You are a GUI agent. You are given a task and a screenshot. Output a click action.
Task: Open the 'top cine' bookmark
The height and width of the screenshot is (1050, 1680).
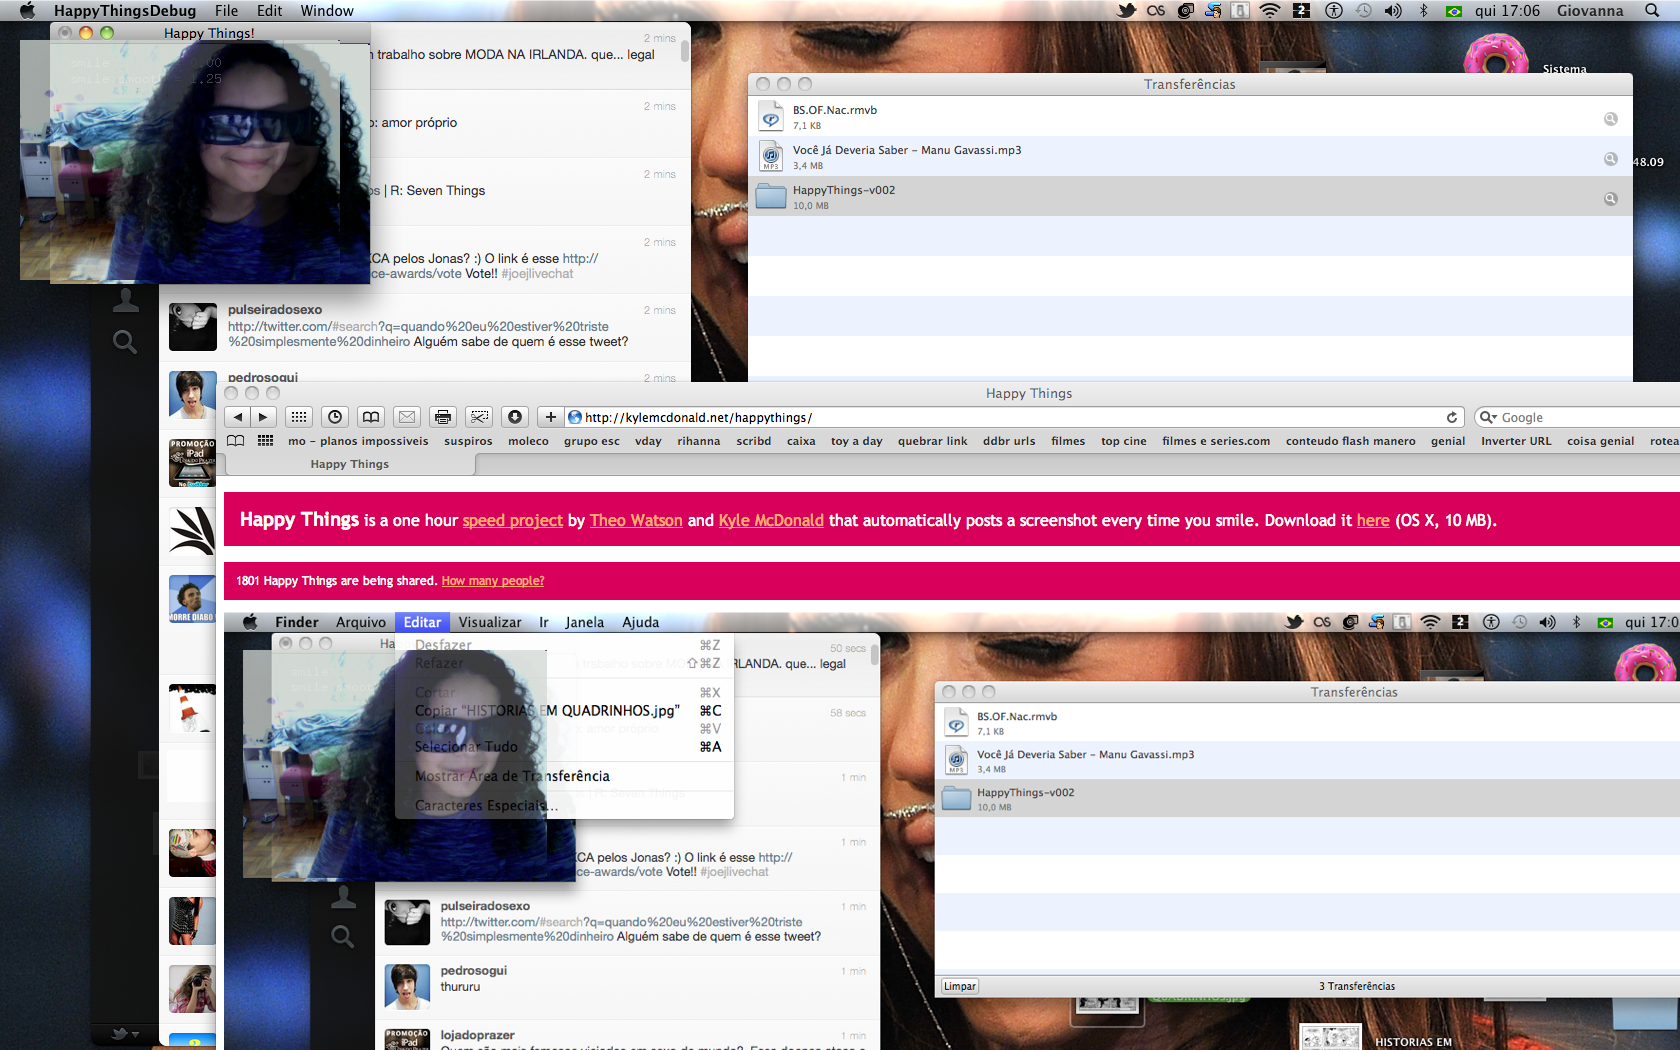tap(1123, 441)
